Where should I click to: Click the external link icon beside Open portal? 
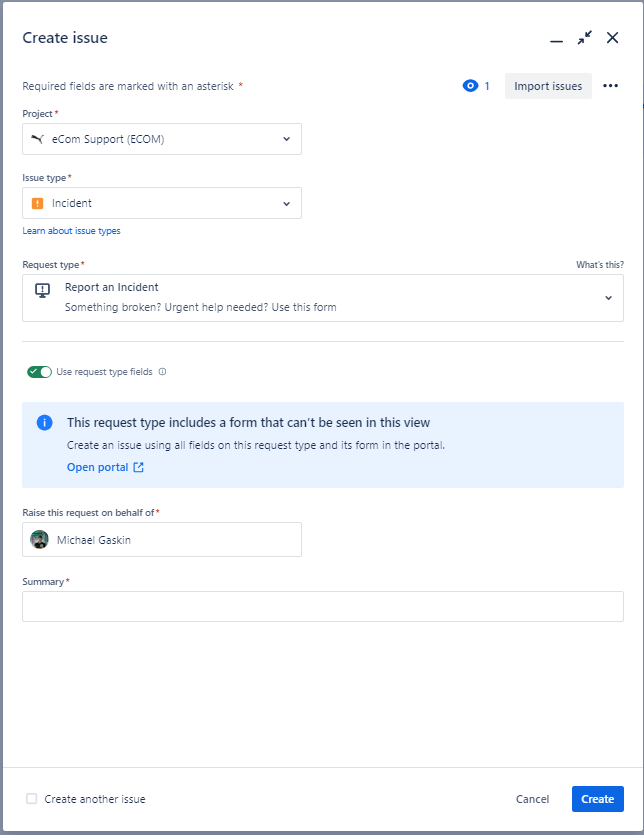pos(138,467)
